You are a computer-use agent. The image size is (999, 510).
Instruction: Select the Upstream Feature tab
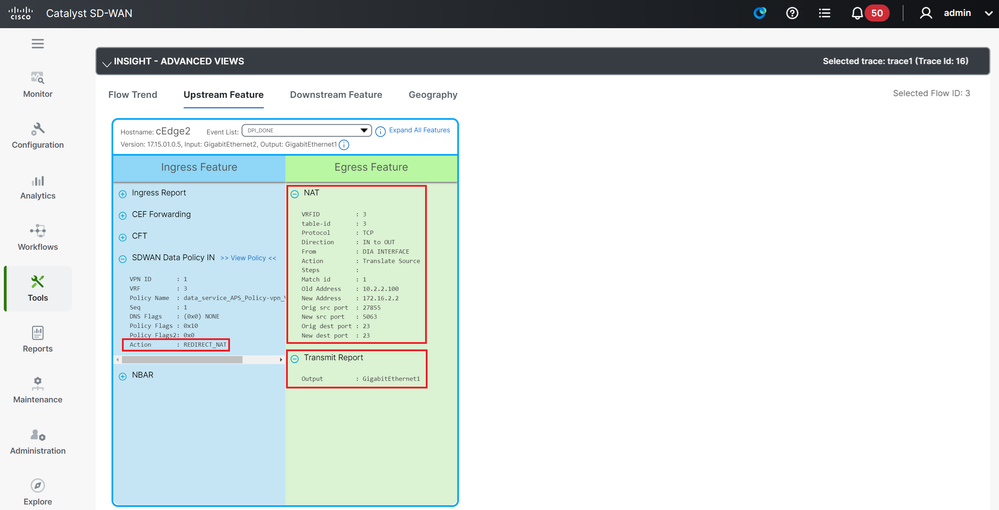click(x=224, y=94)
